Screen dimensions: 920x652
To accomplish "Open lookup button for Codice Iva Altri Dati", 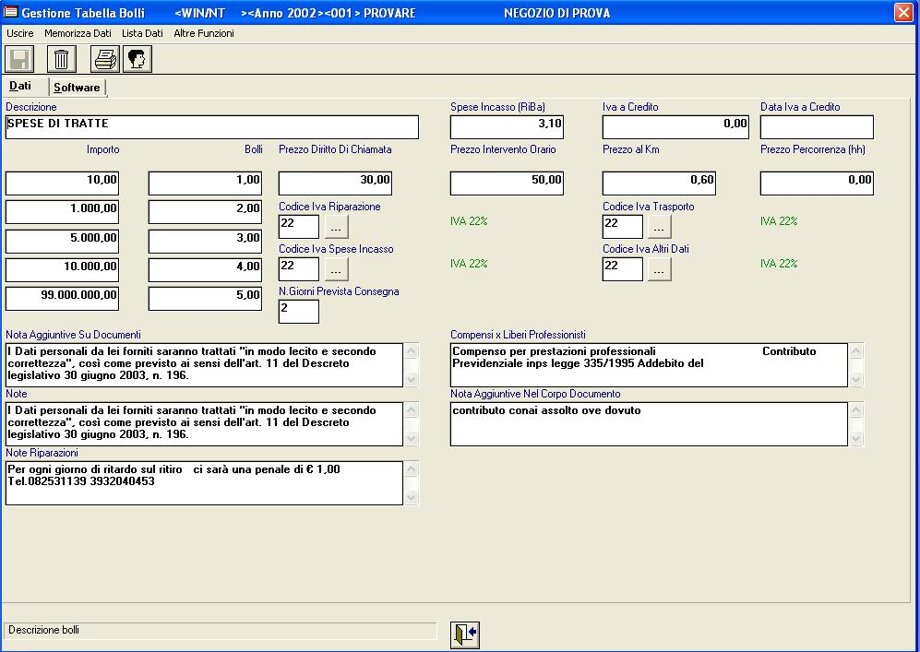I will point(659,269).
